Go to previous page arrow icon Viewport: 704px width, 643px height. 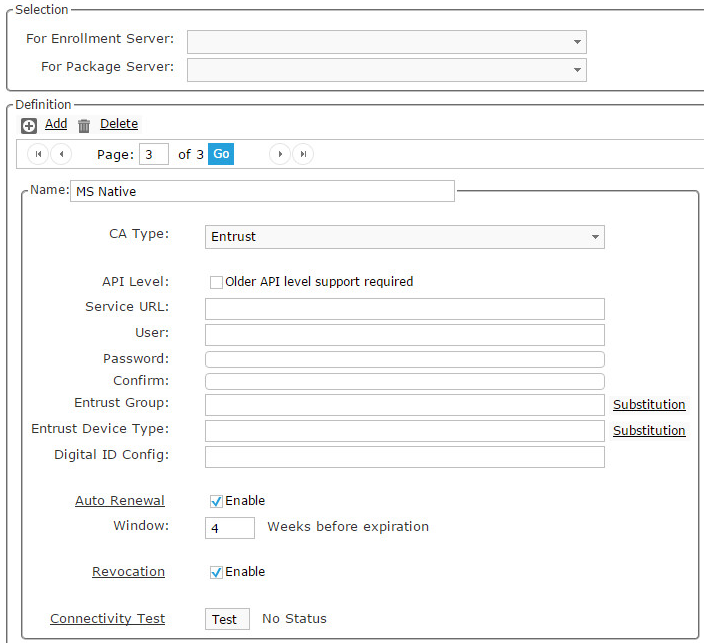pyautogui.click(x=61, y=154)
